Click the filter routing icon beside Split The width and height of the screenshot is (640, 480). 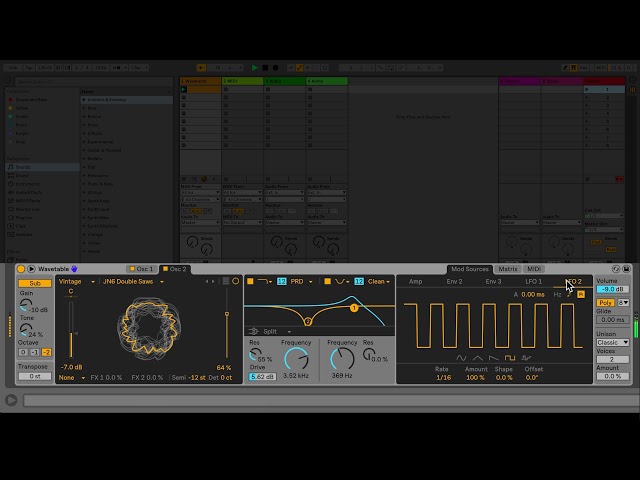click(253, 331)
